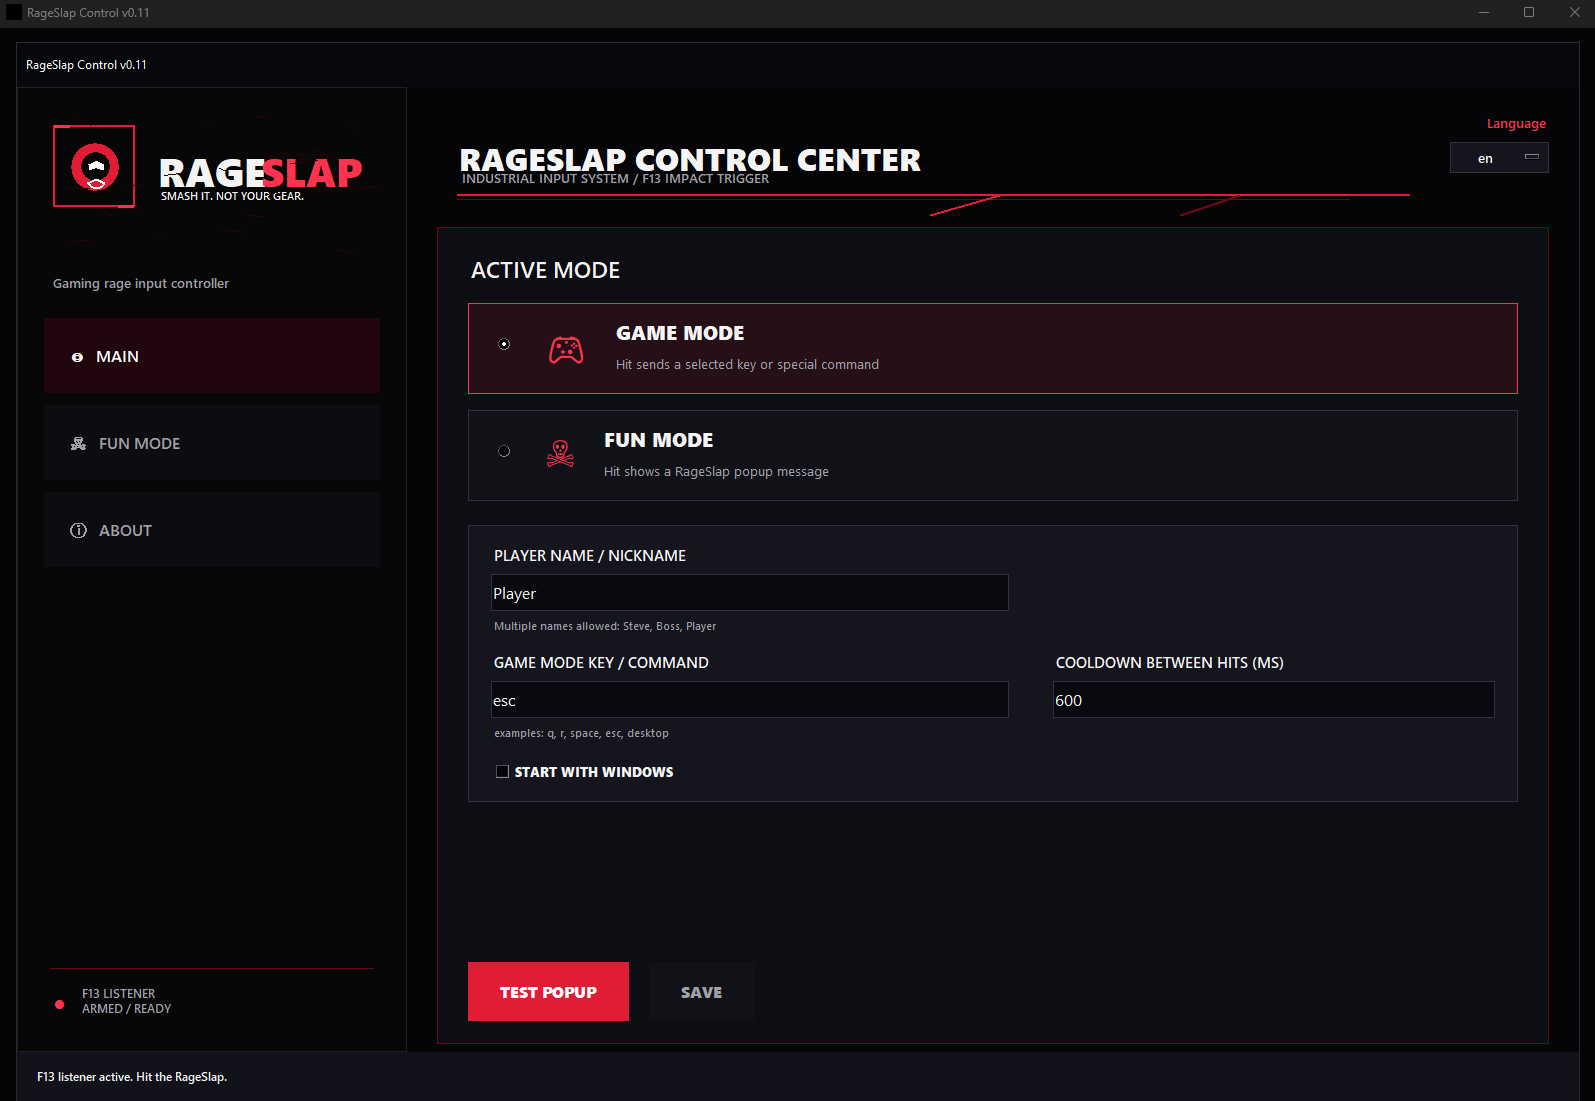Viewport: 1595px width, 1101px height.
Task: Open the ABOUT page in the sidebar
Action: (212, 530)
